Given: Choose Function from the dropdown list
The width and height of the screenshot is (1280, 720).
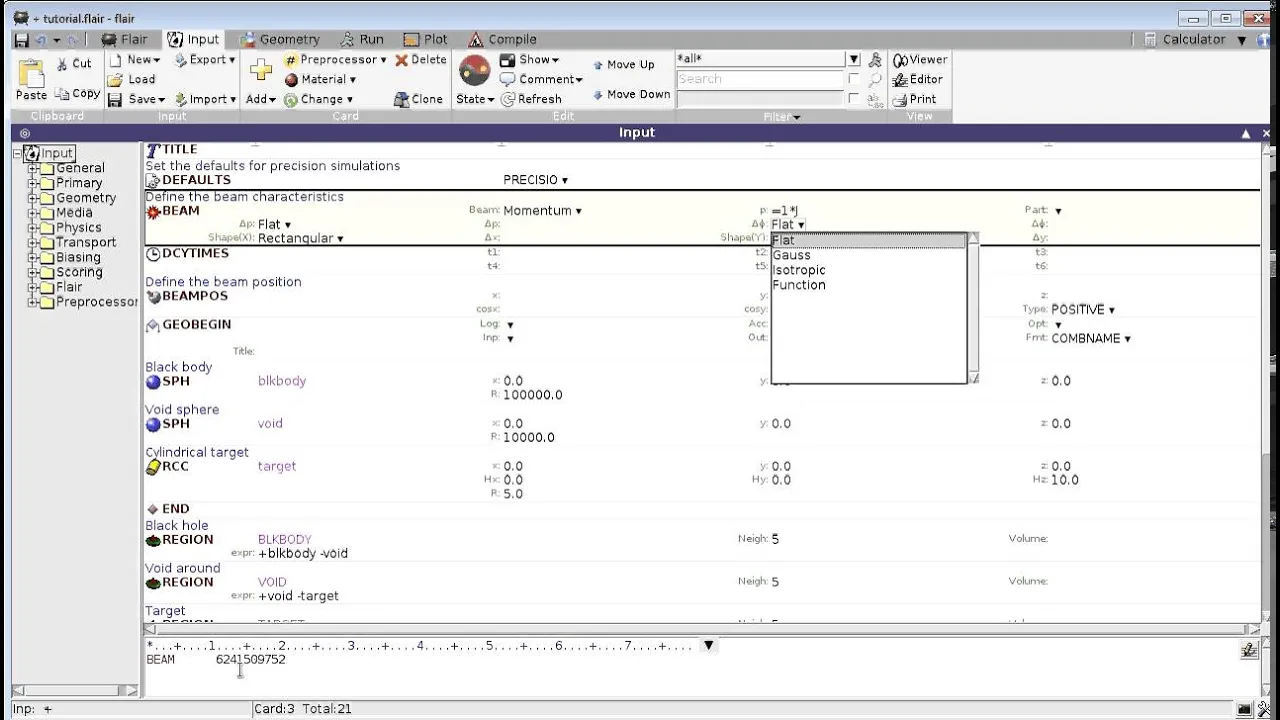Looking at the screenshot, I should pyautogui.click(x=868, y=285).
